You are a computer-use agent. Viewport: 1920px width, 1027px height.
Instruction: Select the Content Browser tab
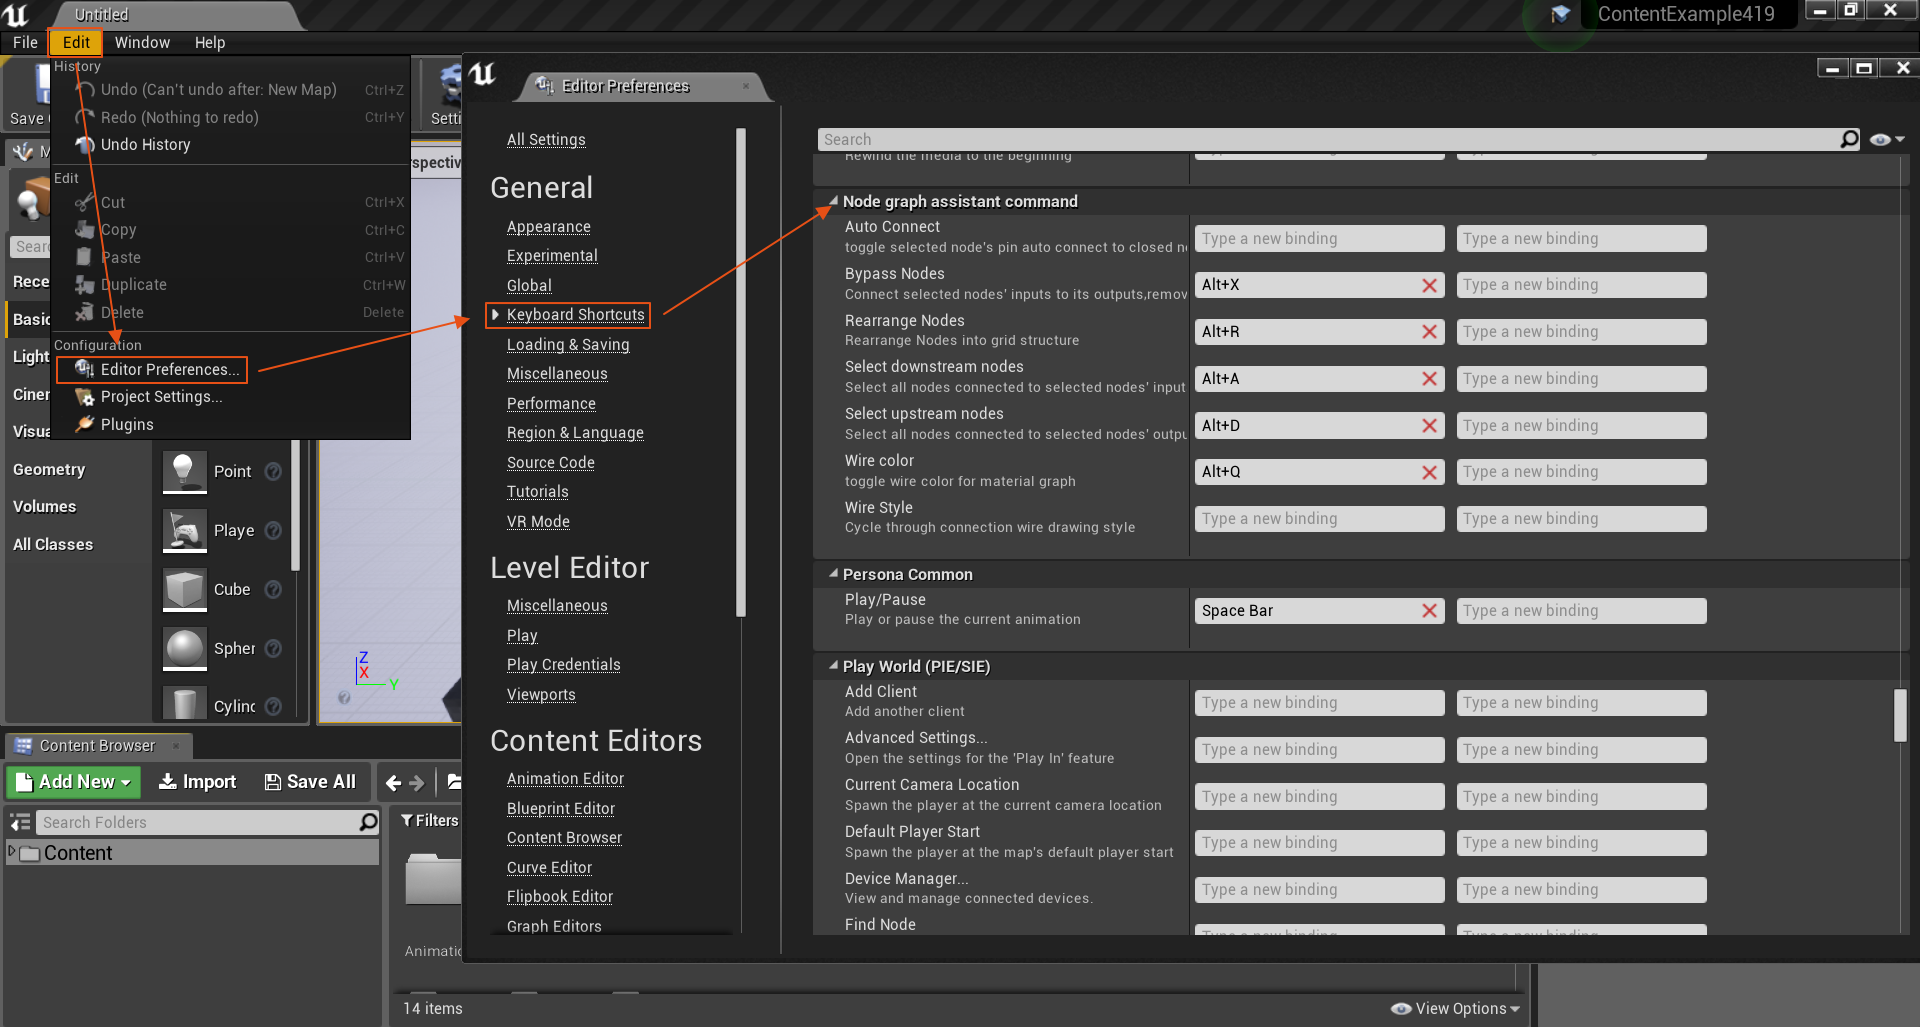tap(97, 746)
